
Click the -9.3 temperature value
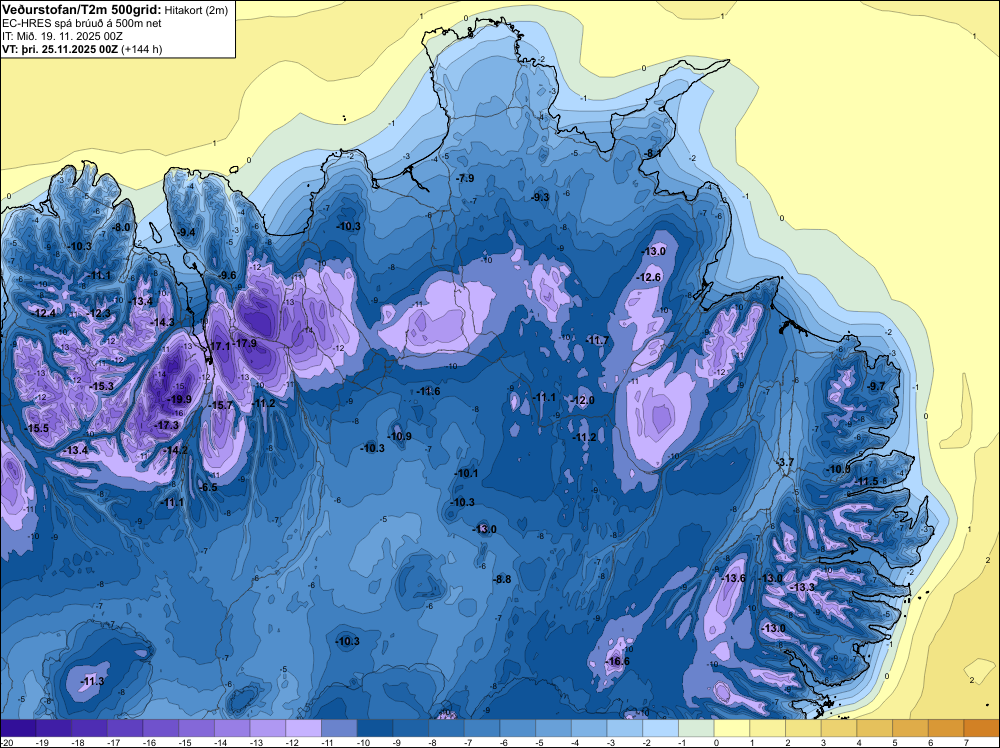(x=540, y=197)
